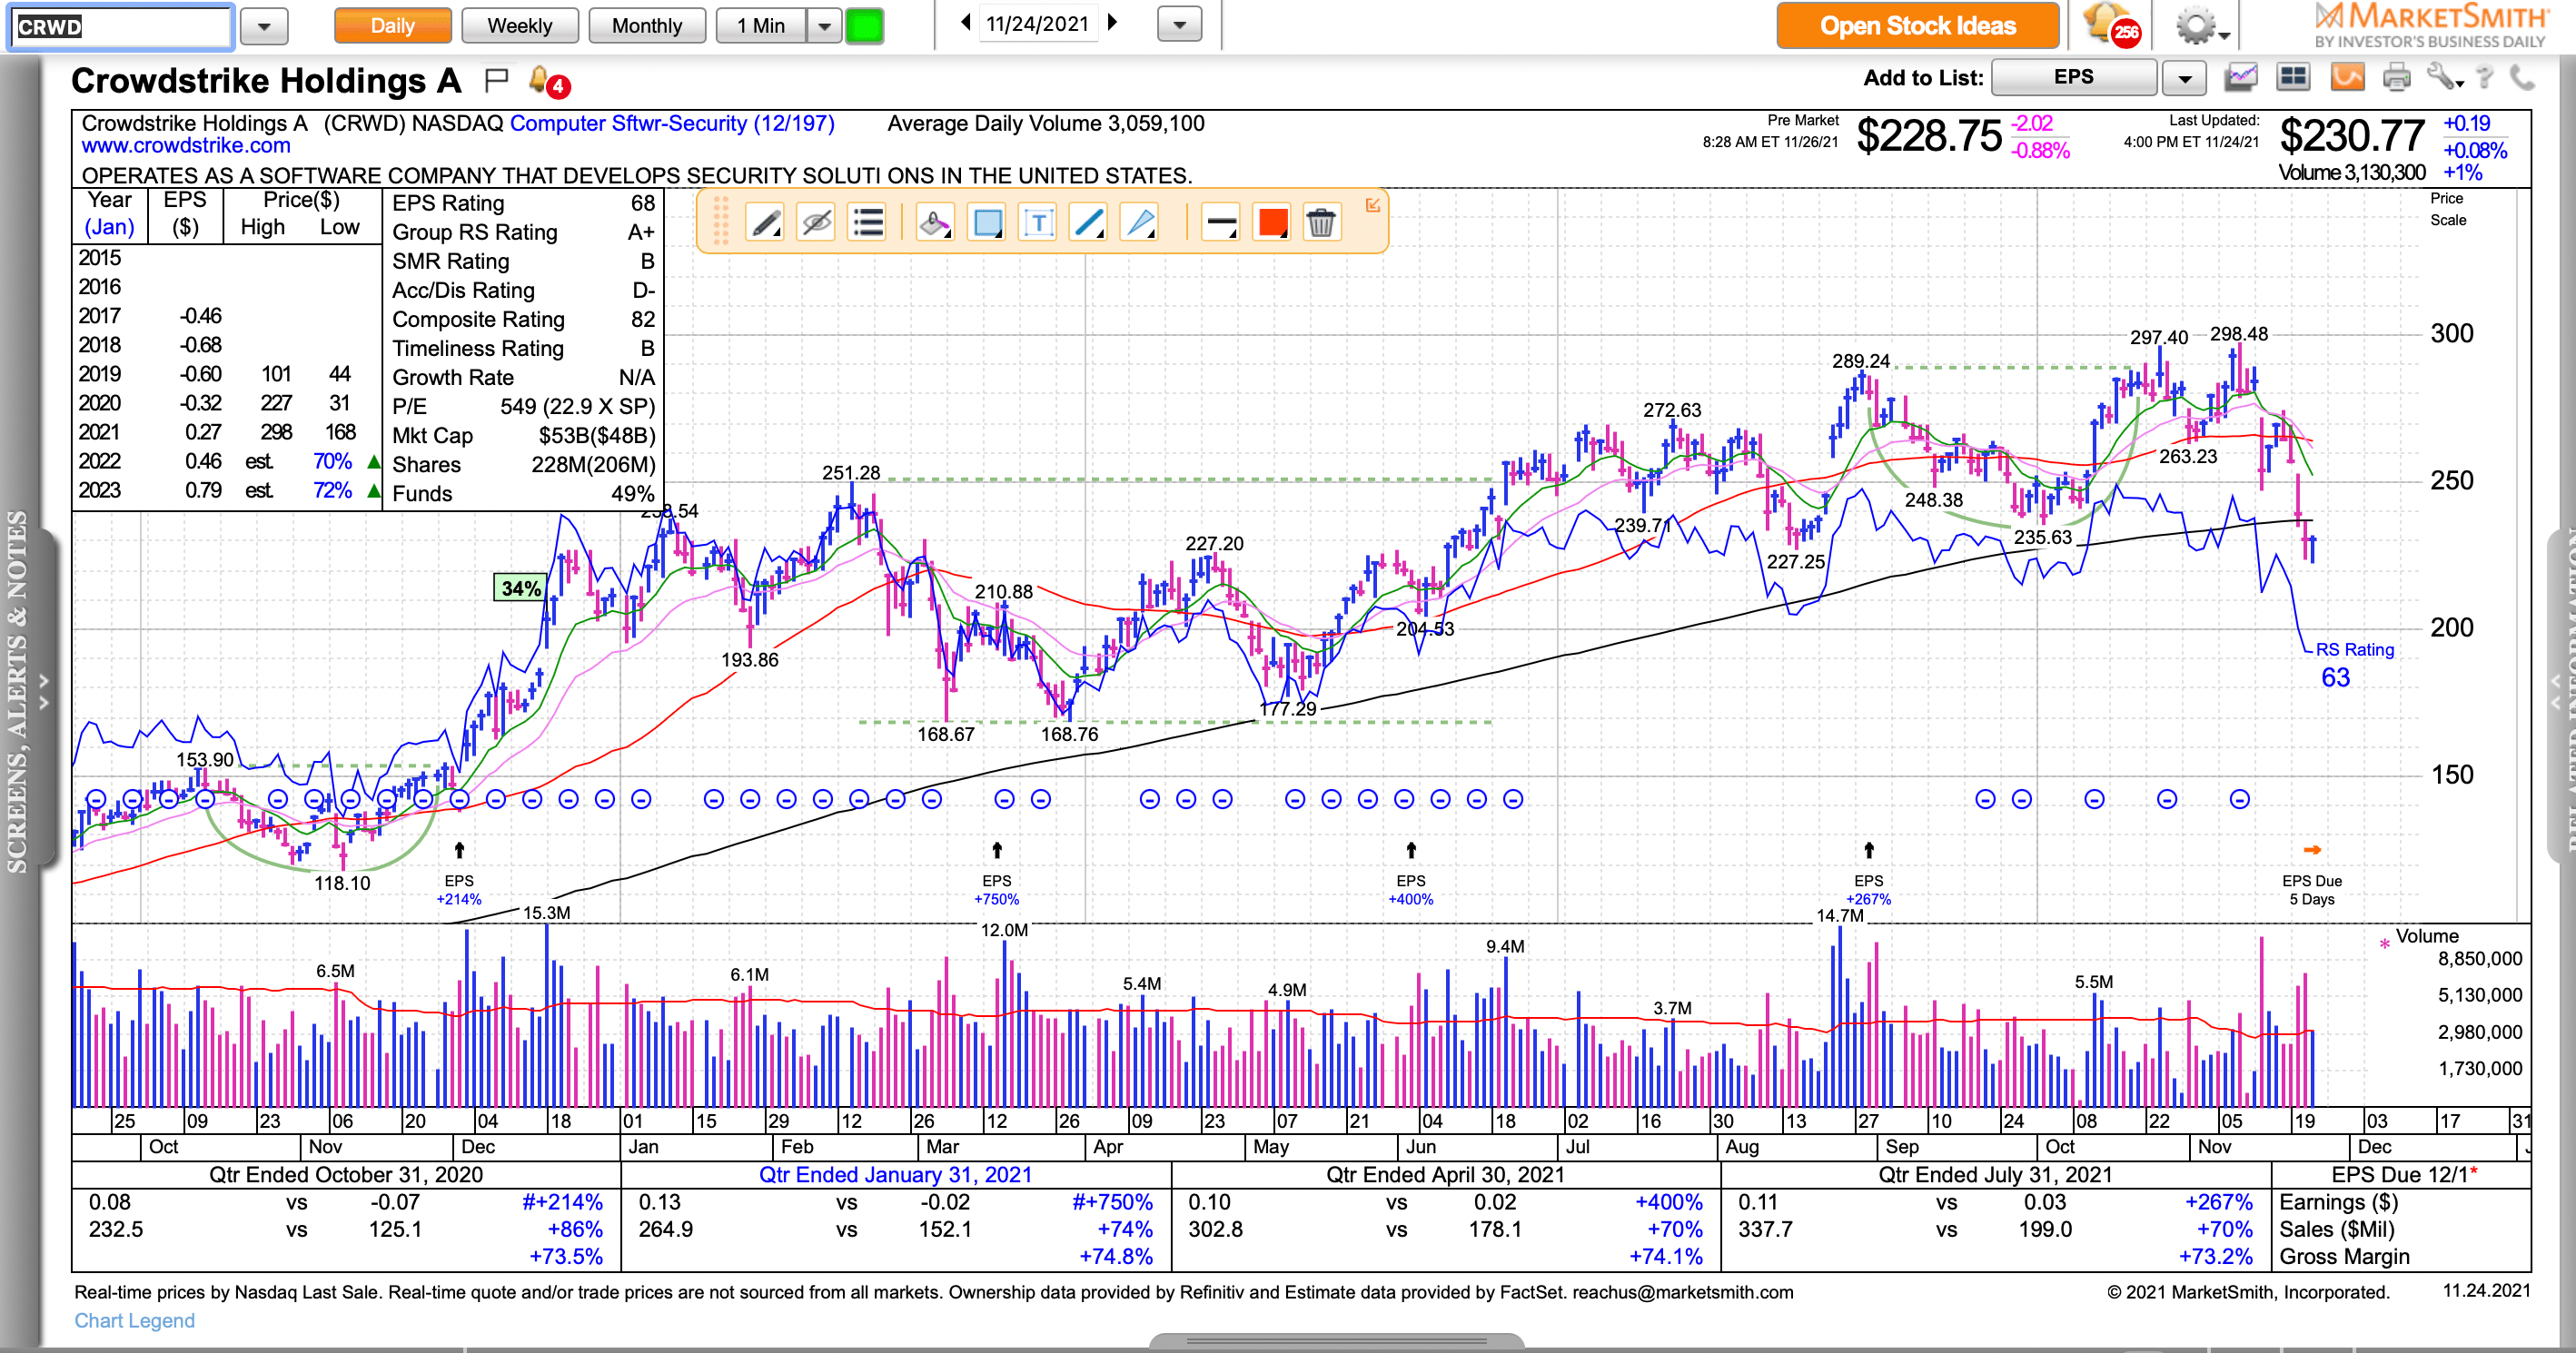Select the trend line tool

coord(1089,222)
